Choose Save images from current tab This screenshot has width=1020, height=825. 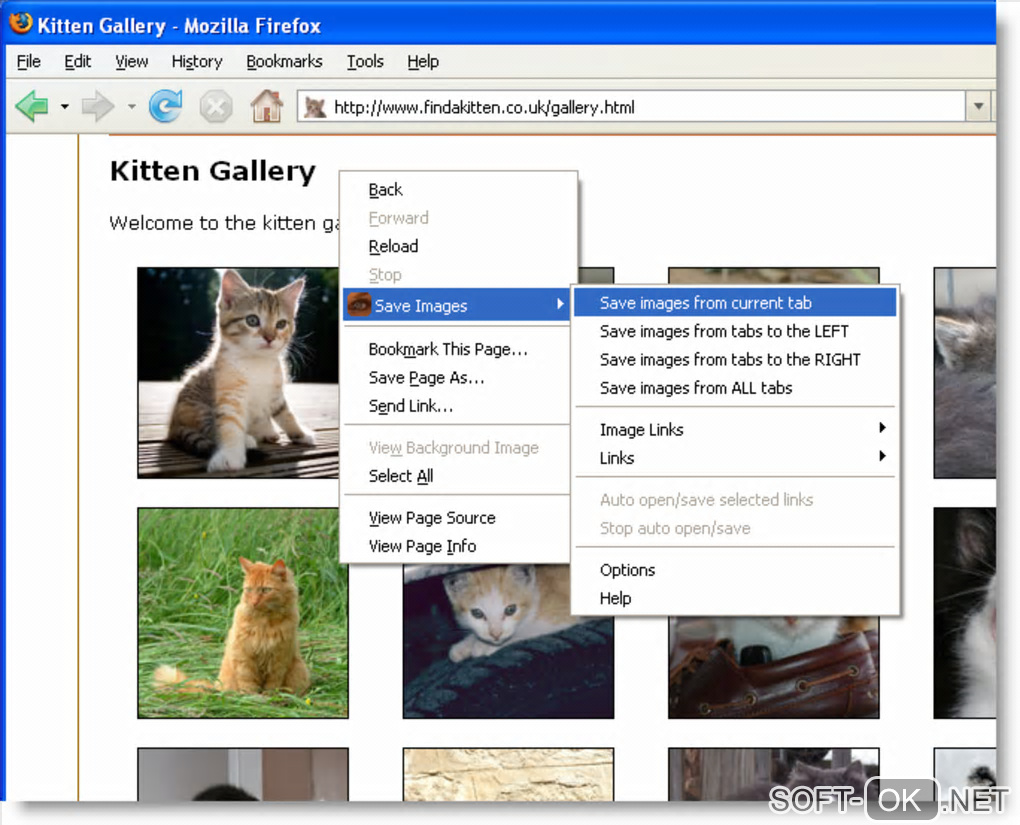[x=705, y=303]
